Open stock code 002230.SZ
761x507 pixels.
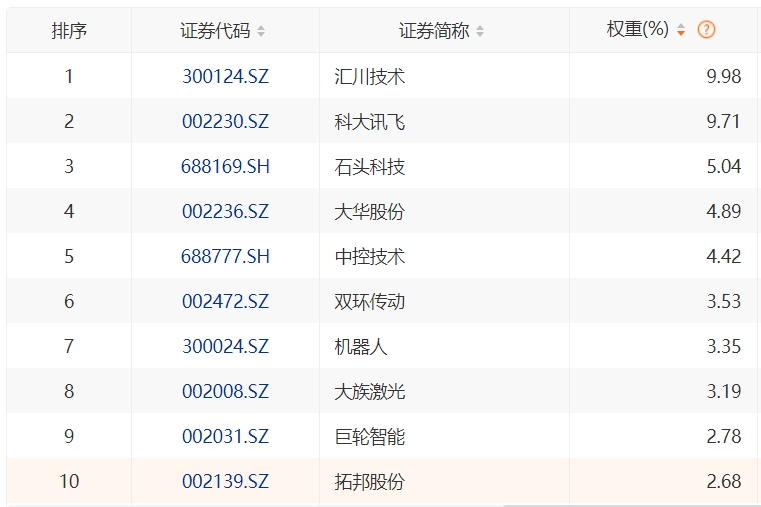click(x=225, y=121)
